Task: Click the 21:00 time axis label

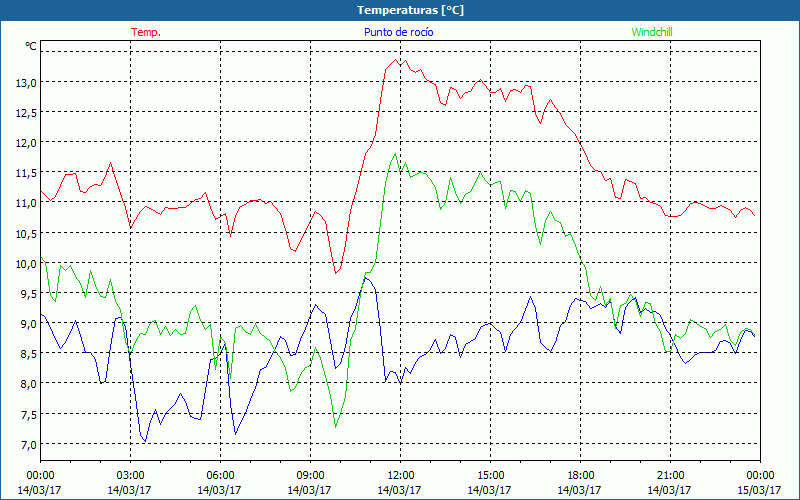Action: pos(670,476)
